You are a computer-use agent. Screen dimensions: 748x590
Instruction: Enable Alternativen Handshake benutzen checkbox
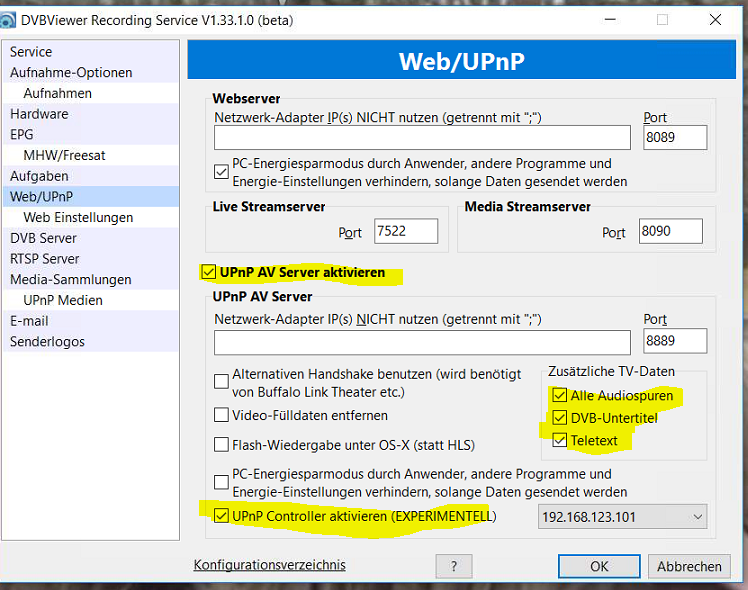tap(221, 382)
